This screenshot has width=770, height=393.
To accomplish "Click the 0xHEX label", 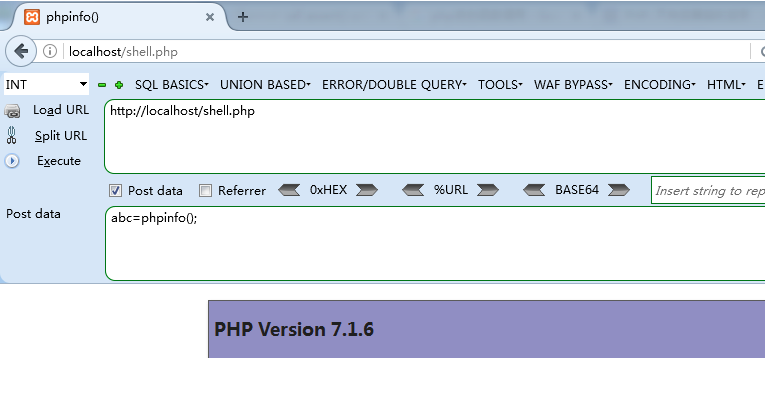I will pyautogui.click(x=328, y=190).
